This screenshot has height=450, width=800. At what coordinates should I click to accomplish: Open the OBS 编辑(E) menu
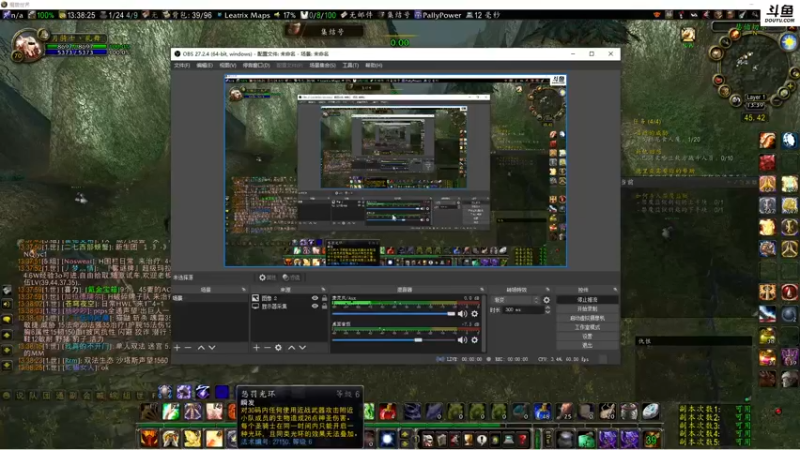tap(204, 65)
